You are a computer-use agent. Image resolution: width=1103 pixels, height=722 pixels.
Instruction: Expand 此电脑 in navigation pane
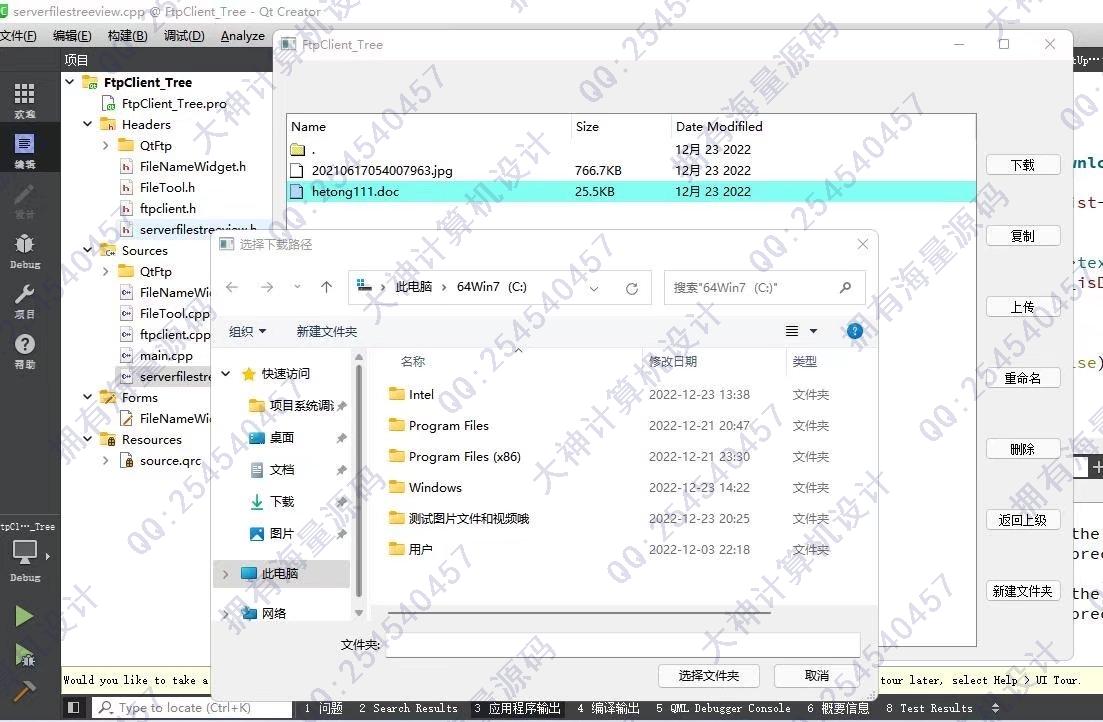coord(226,574)
